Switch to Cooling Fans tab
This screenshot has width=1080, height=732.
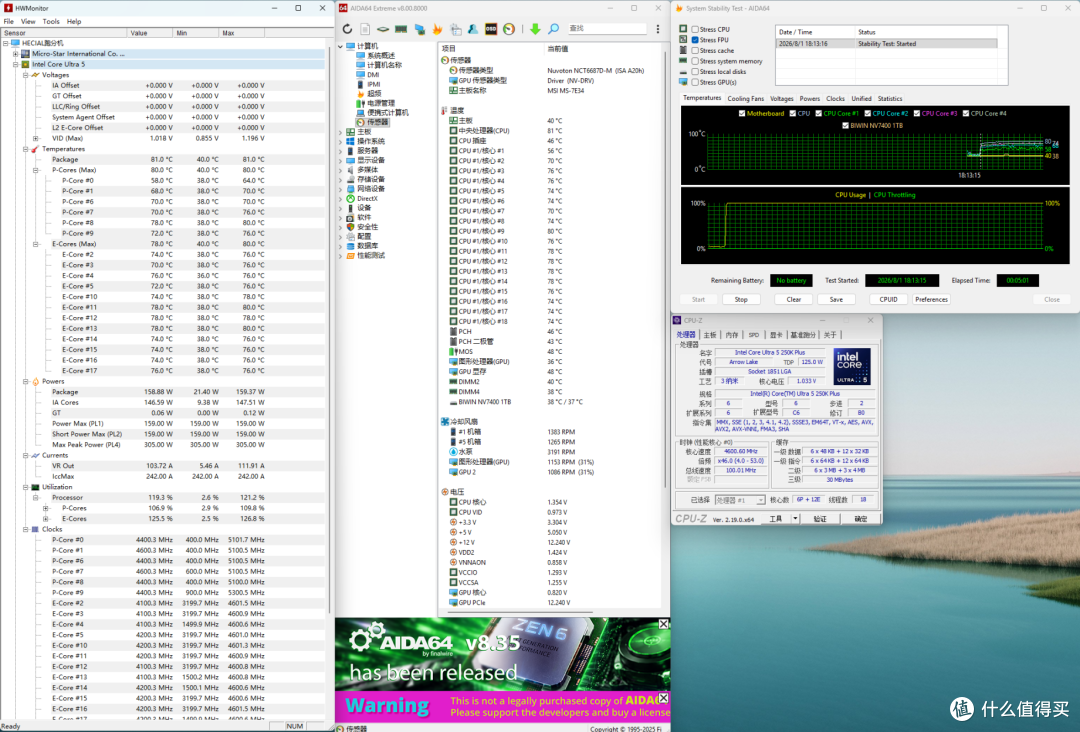pos(745,98)
